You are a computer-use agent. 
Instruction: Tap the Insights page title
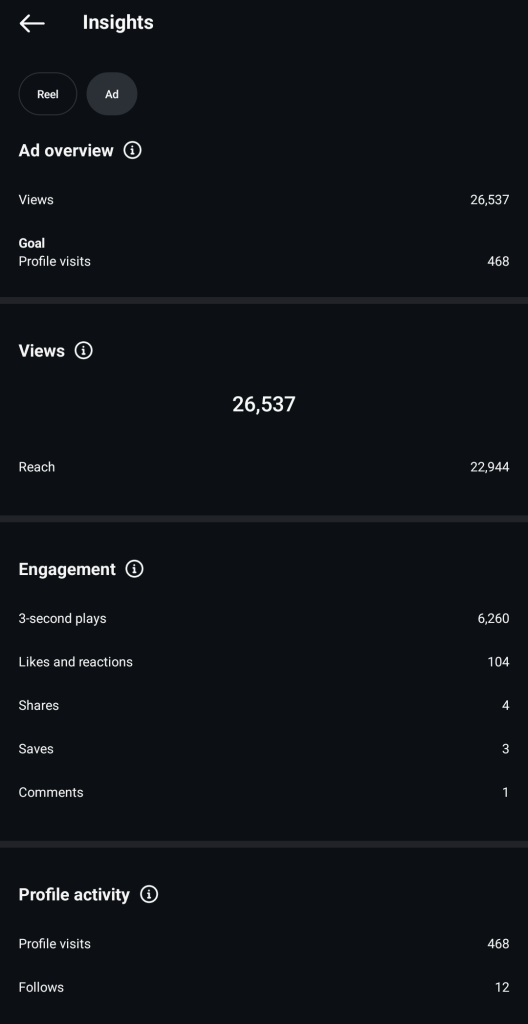point(118,22)
